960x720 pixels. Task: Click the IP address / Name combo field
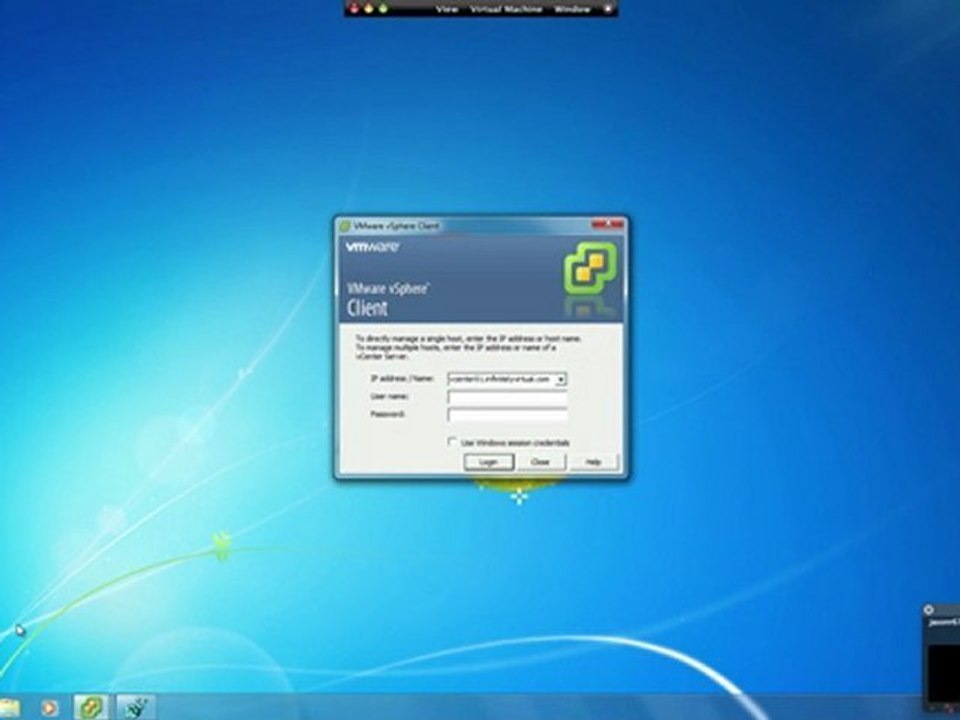(x=507, y=380)
